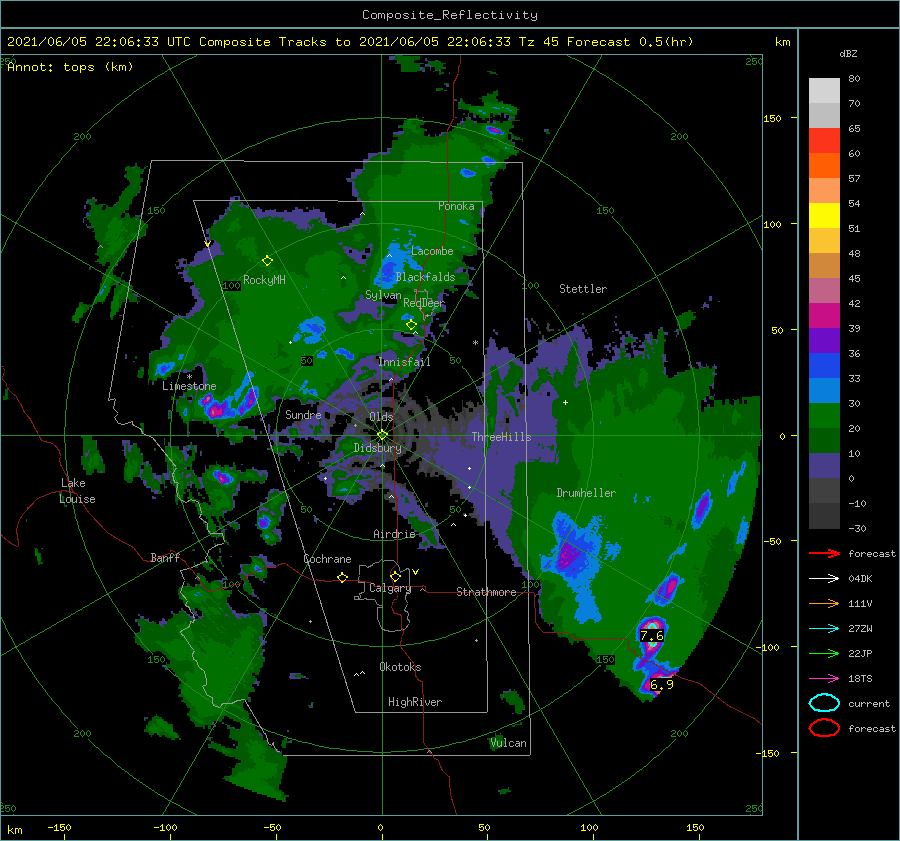Click the magenta 18TS arrow icon
900x841 pixels.
pos(824,679)
